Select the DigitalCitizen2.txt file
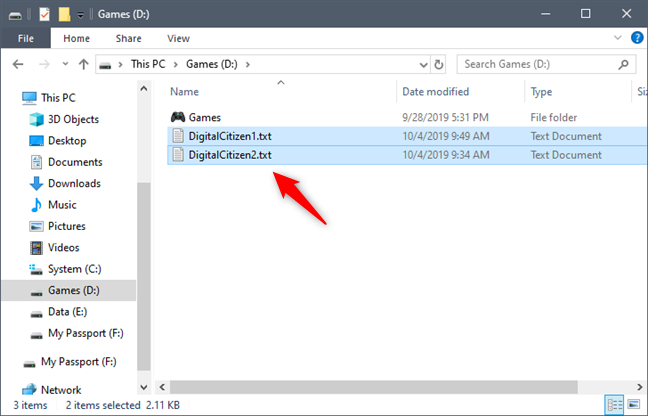 [230, 155]
